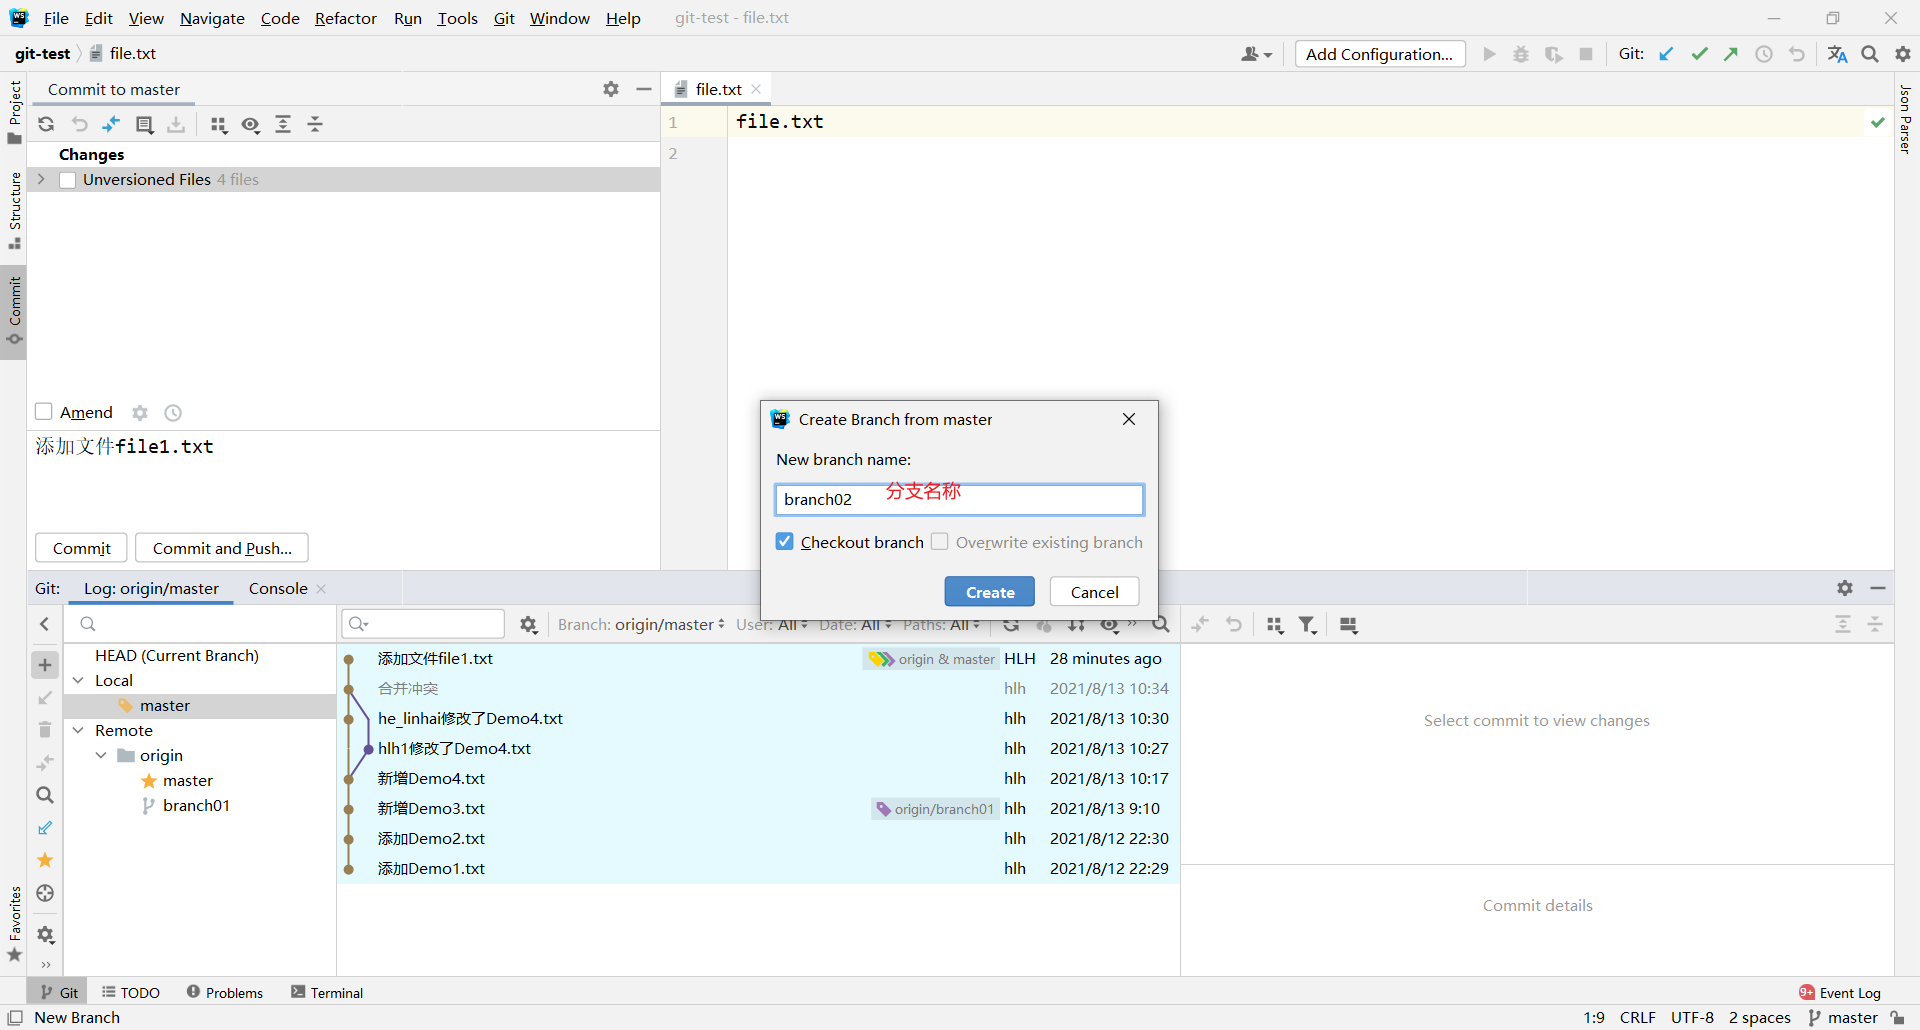Check the Amend commit checkbox
The height and width of the screenshot is (1030, 1920).
coord(43,411)
